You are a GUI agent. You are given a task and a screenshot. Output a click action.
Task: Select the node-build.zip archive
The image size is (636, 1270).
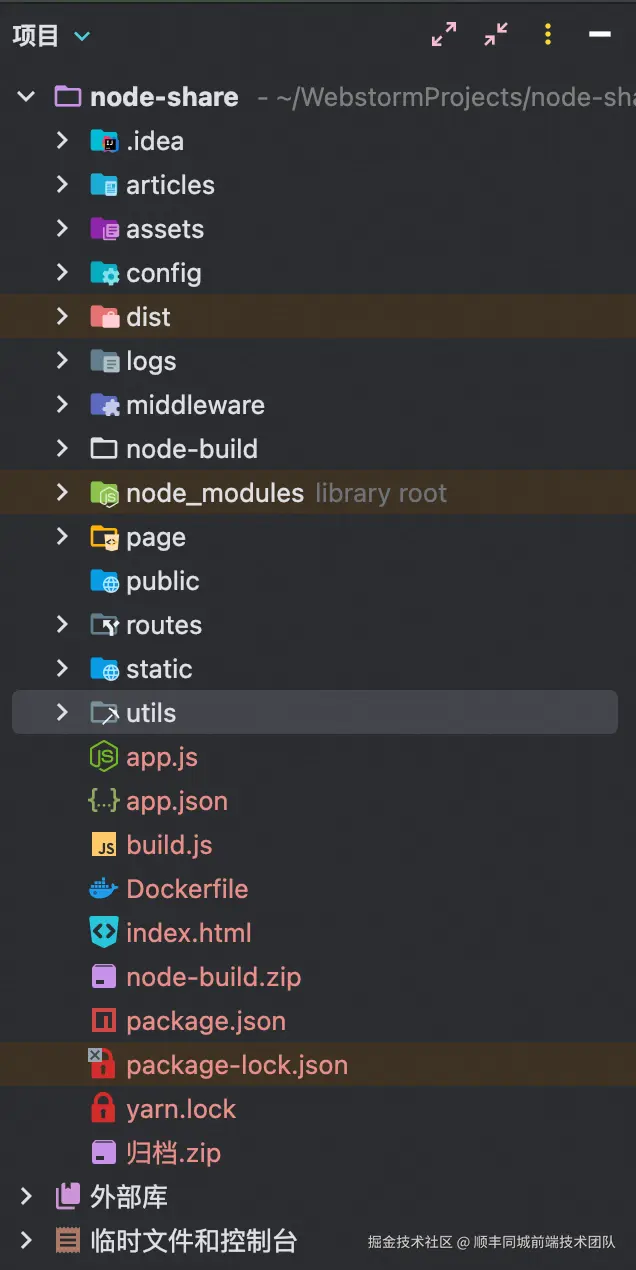click(213, 977)
